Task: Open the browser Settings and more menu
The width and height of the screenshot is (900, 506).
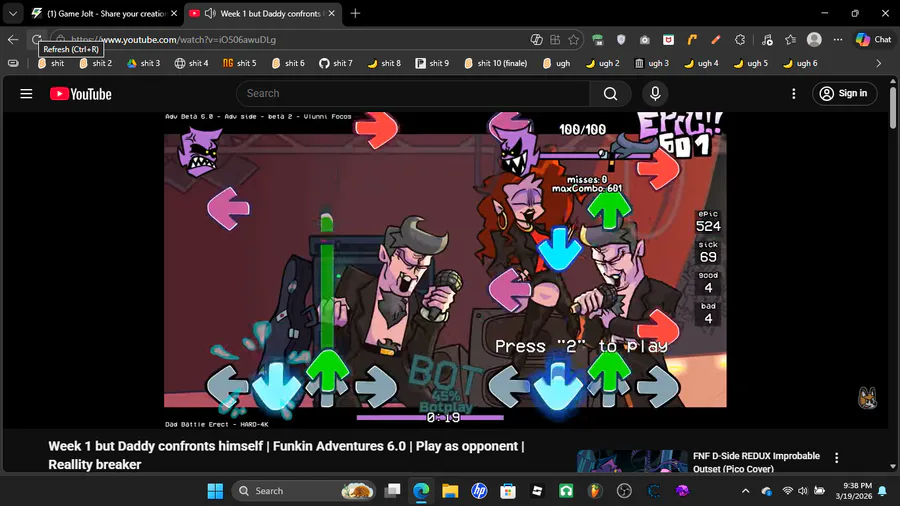Action: tap(838, 40)
